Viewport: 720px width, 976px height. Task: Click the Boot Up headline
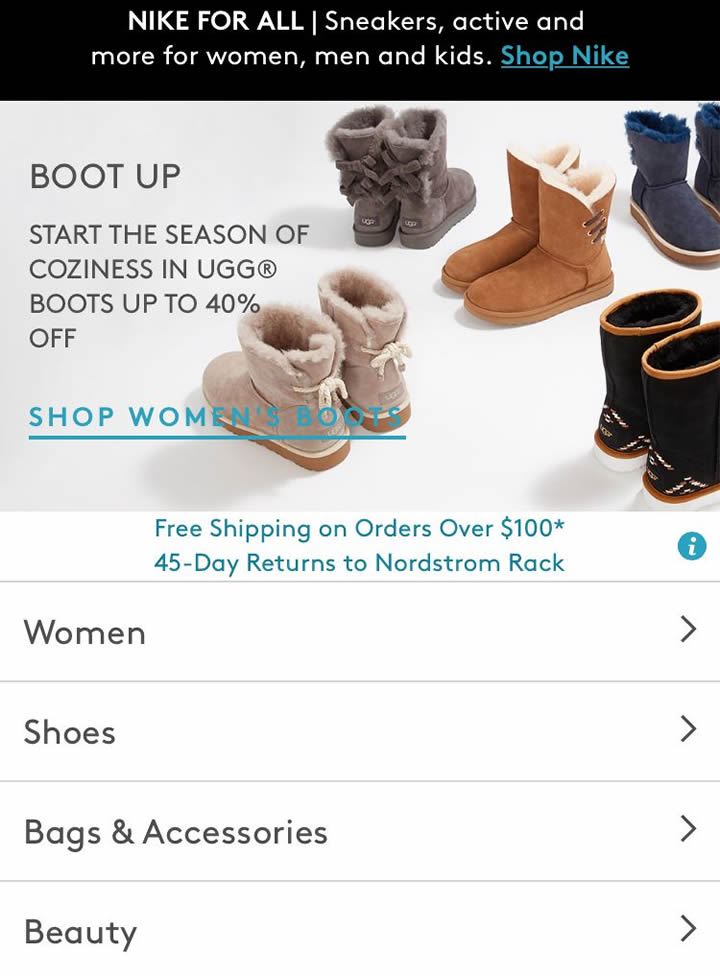point(105,176)
